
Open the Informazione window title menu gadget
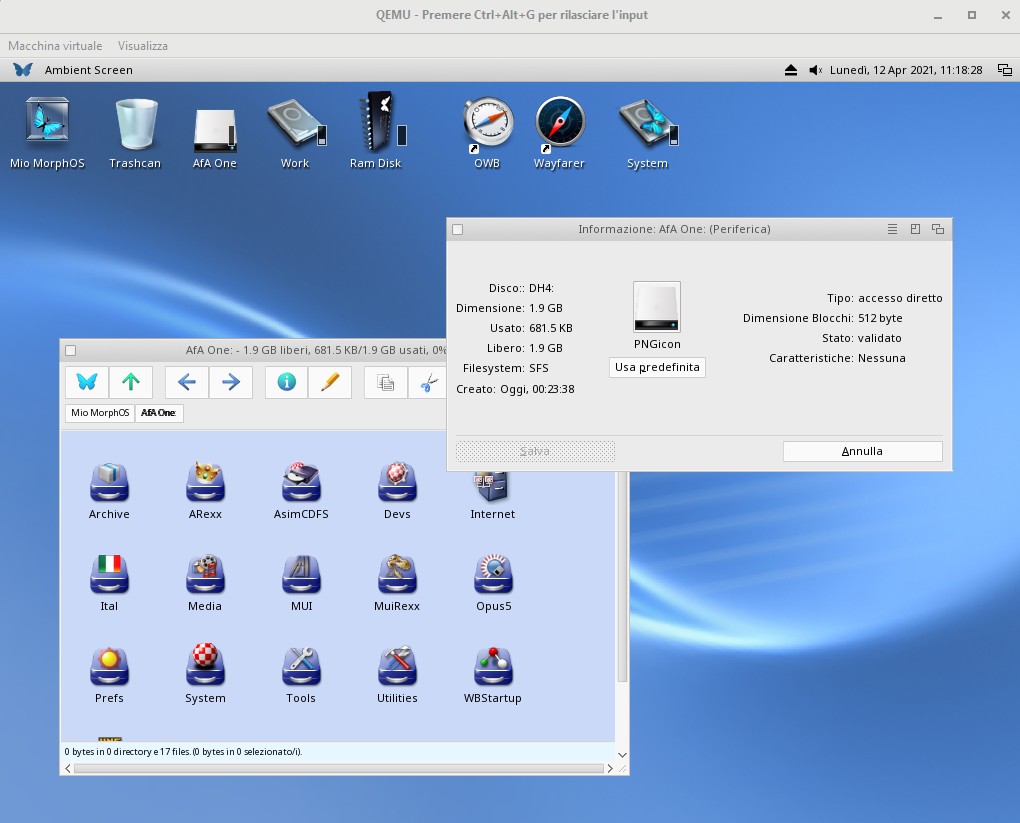(892, 229)
